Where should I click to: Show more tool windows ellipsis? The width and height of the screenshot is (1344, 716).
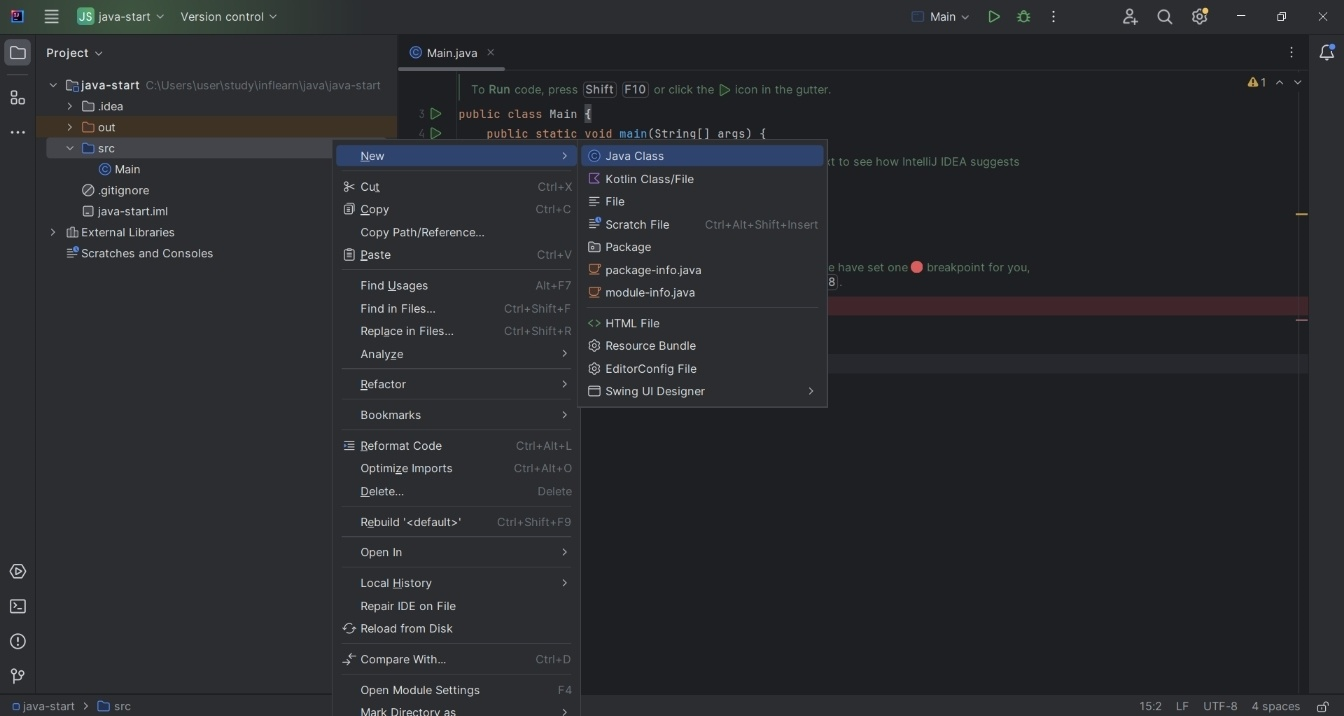[17, 132]
